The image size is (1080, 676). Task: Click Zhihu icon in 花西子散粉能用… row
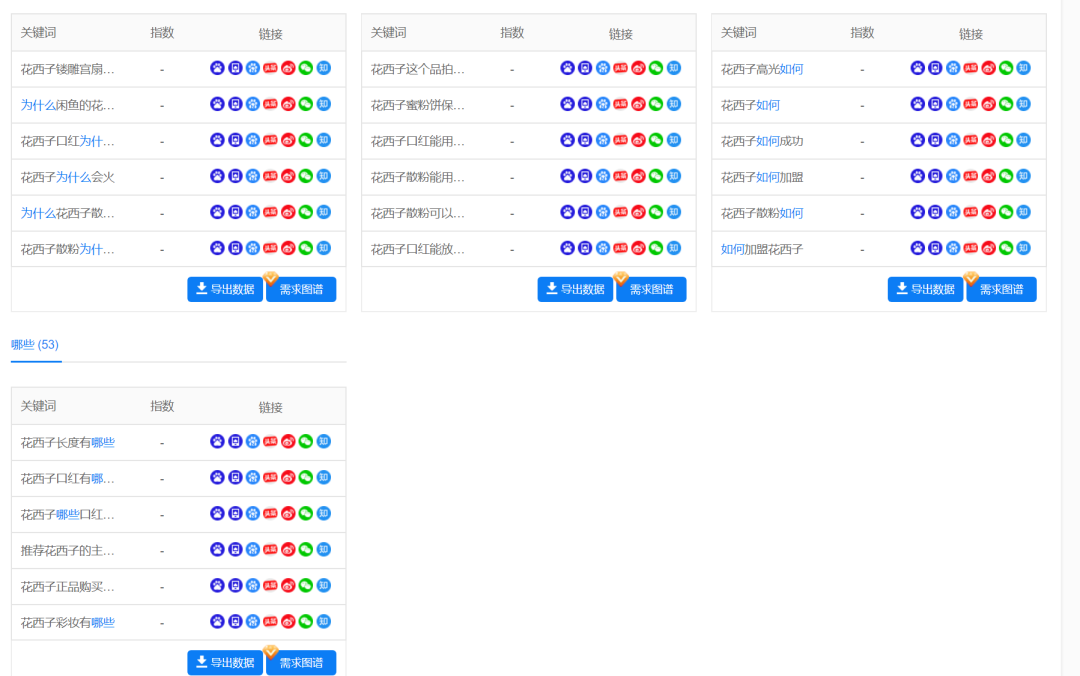click(674, 176)
